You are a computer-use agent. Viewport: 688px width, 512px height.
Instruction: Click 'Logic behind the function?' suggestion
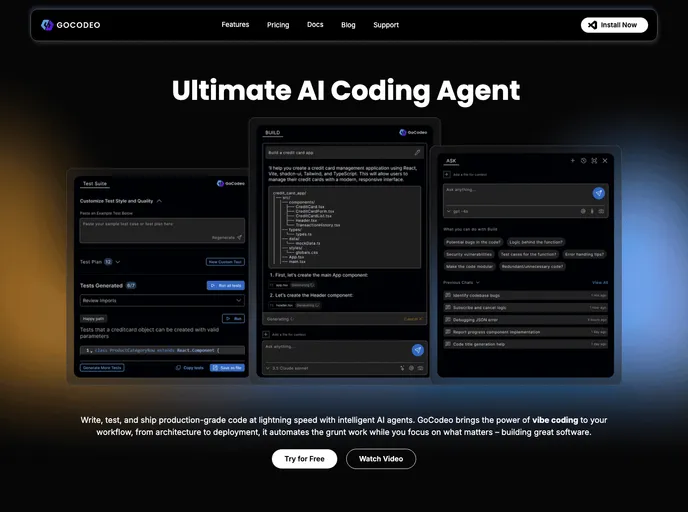pyautogui.click(x=536, y=242)
